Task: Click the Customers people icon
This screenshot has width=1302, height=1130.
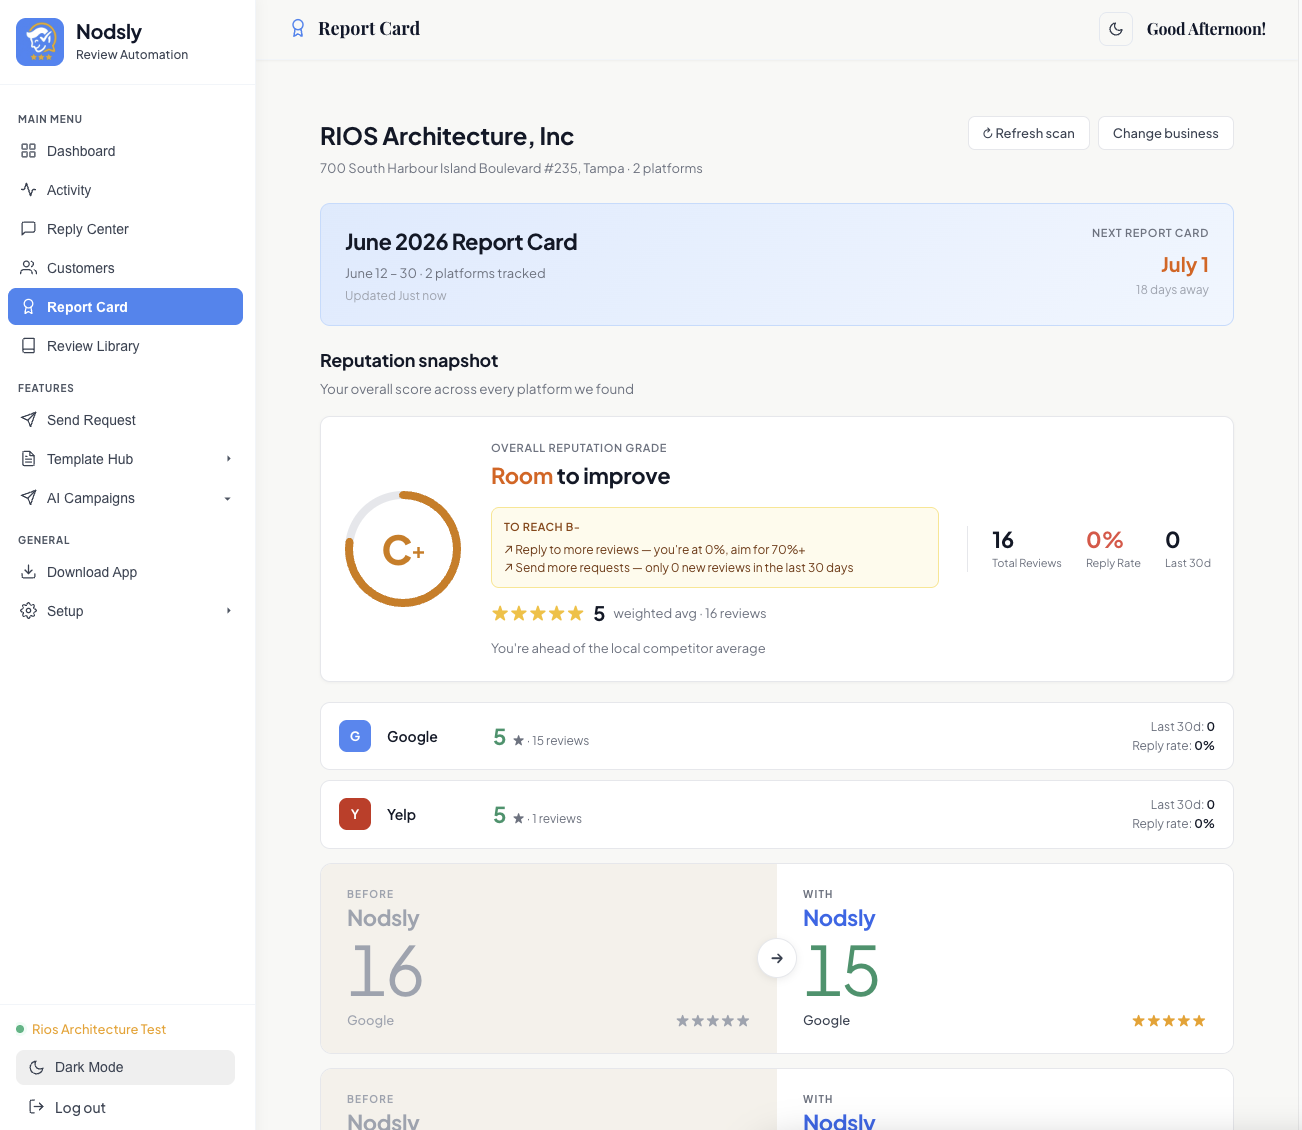Action: [x=28, y=268]
